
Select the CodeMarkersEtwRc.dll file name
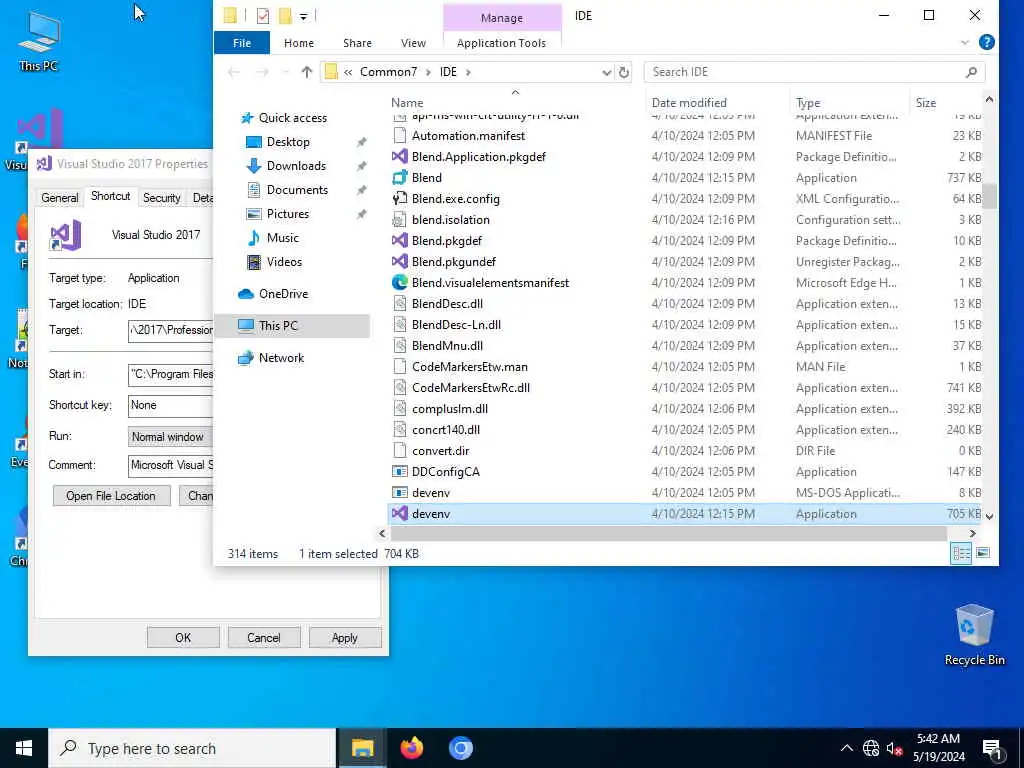(470, 388)
